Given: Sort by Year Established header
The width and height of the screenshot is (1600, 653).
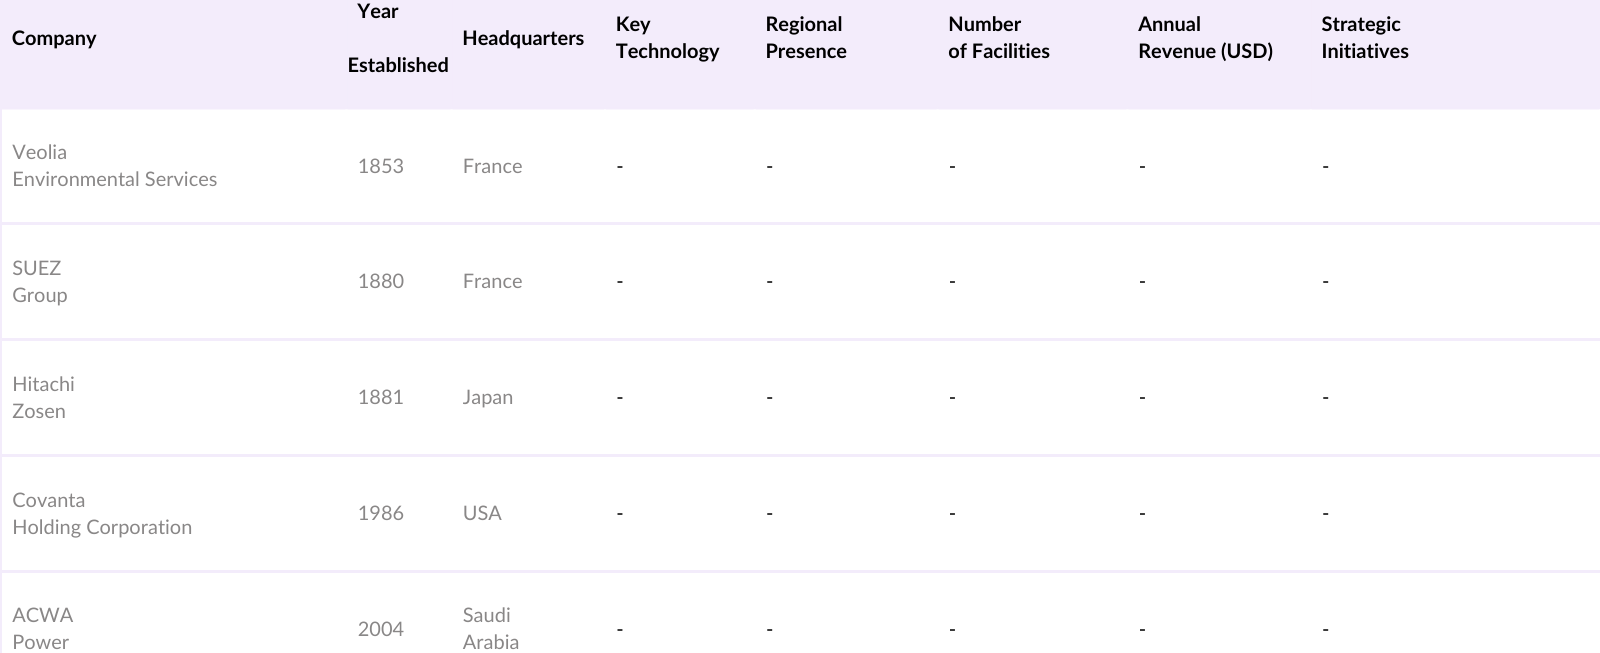Looking at the screenshot, I should point(397,38).
